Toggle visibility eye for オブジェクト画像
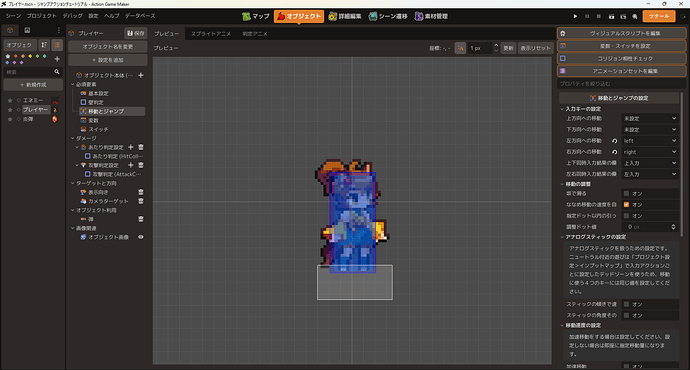 pos(141,237)
